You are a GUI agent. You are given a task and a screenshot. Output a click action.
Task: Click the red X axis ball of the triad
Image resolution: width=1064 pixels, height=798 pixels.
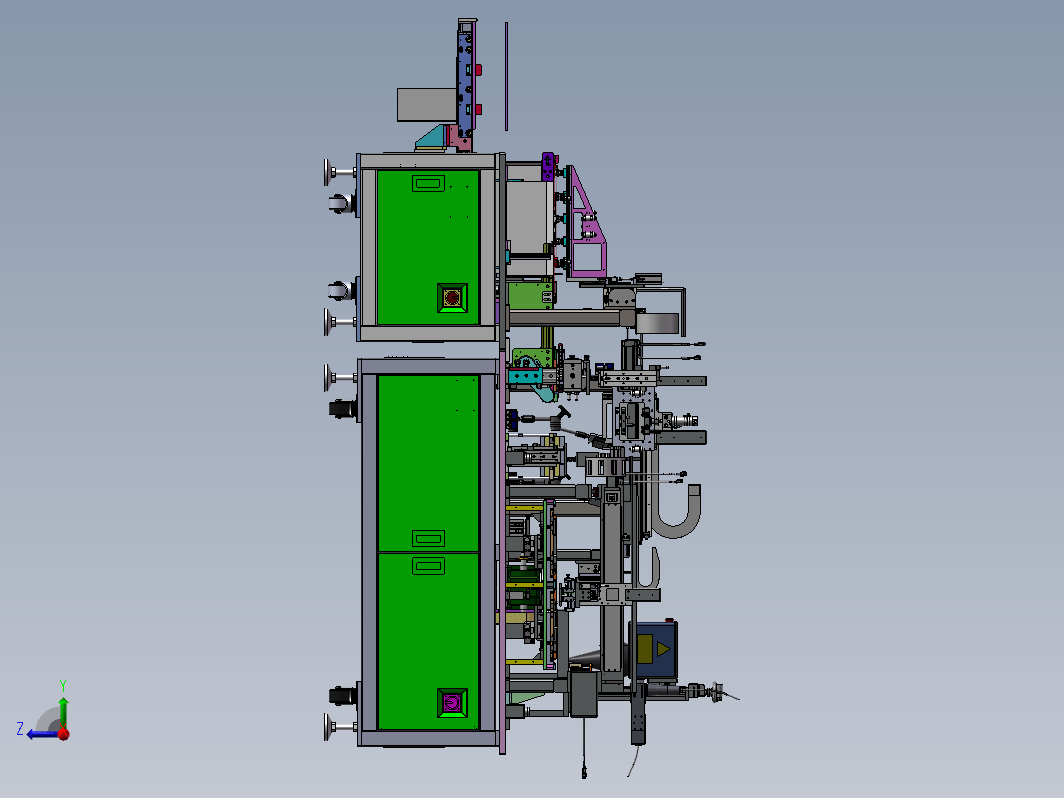click(64, 734)
